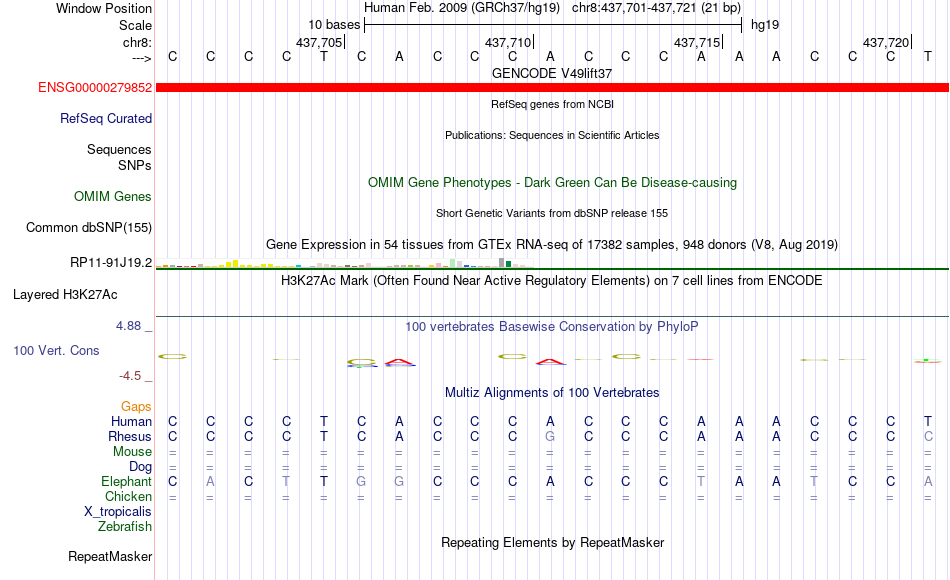Viewport: 950px width, 580px height.
Task: Select the Rhesus alignment row label
Action: (130, 436)
